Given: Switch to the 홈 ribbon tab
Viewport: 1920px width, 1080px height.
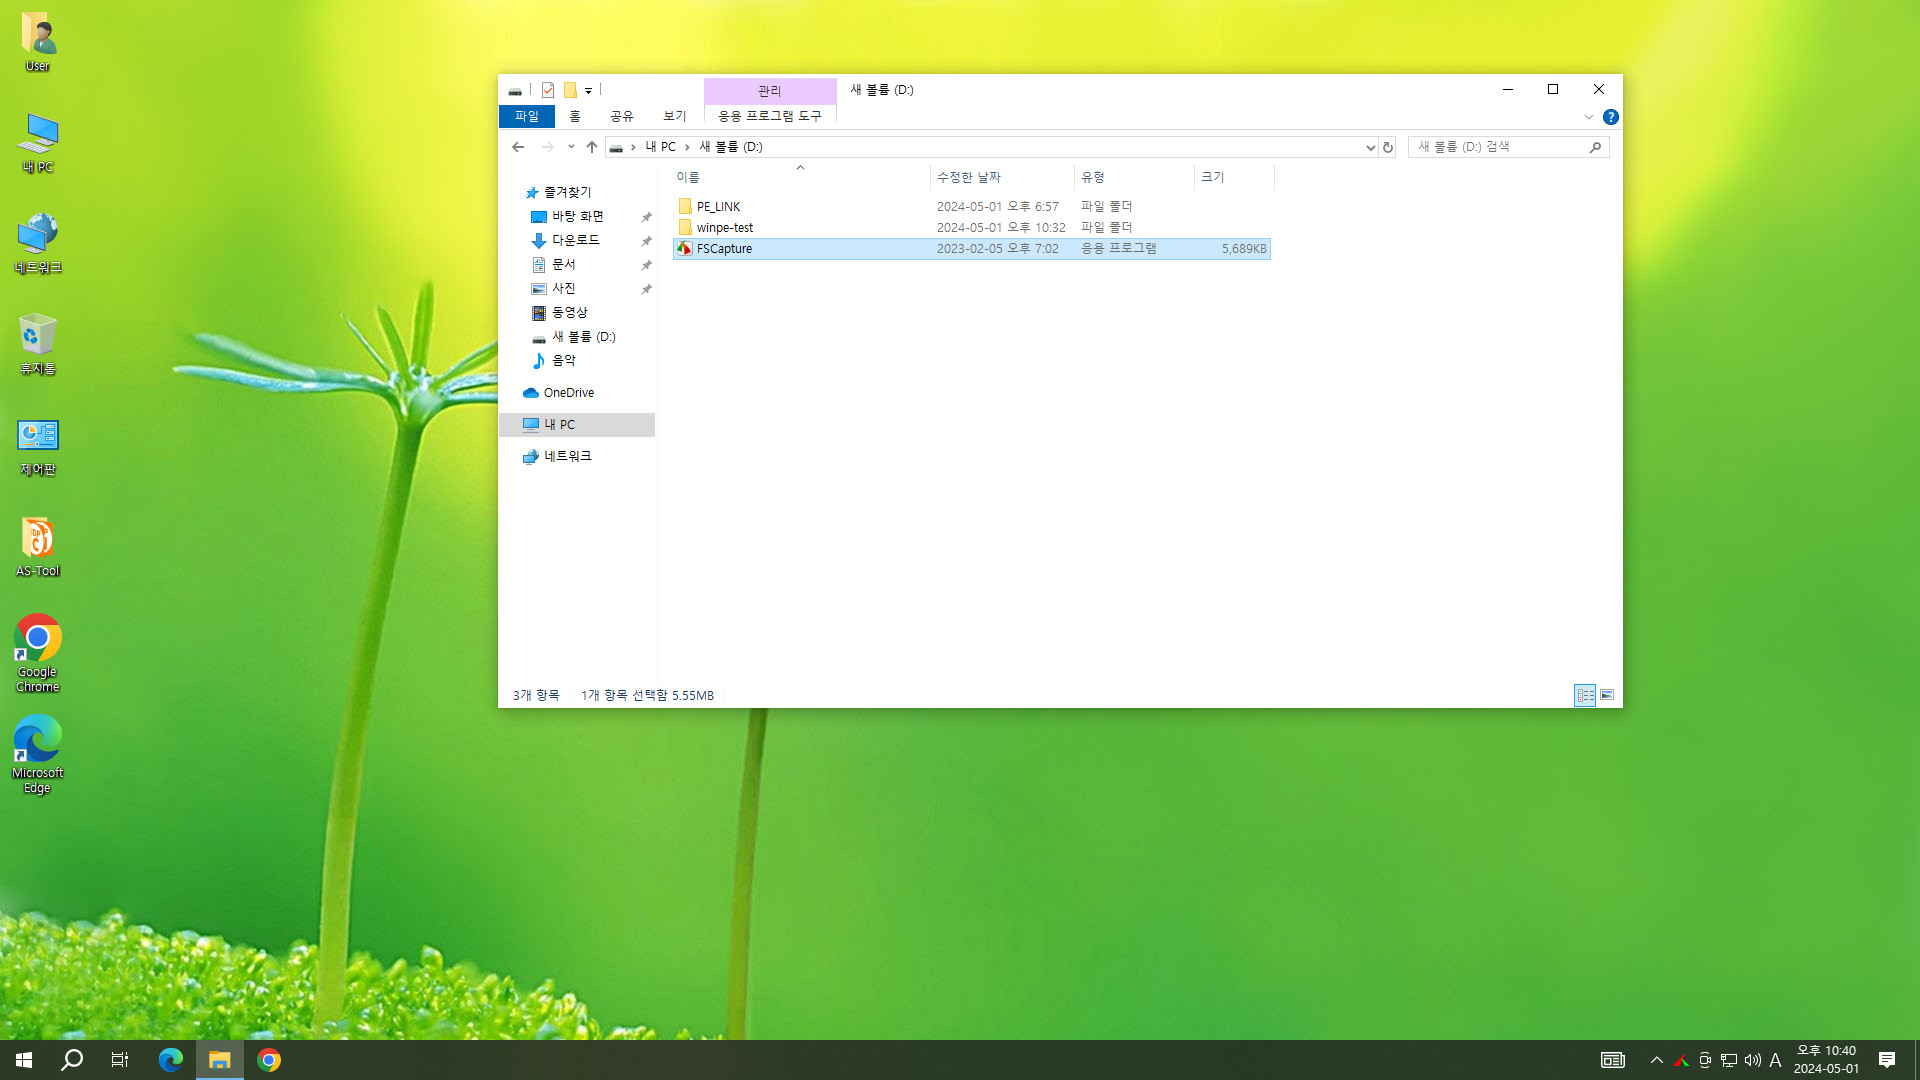Looking at the screenshot, I should (x=575, y=117).
